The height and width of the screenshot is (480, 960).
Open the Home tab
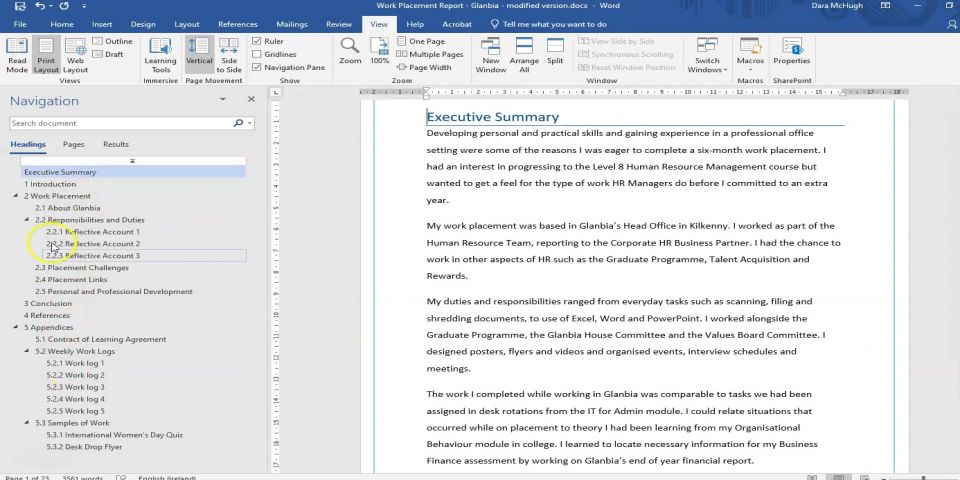pyautogui.click(x=62, y=24)
